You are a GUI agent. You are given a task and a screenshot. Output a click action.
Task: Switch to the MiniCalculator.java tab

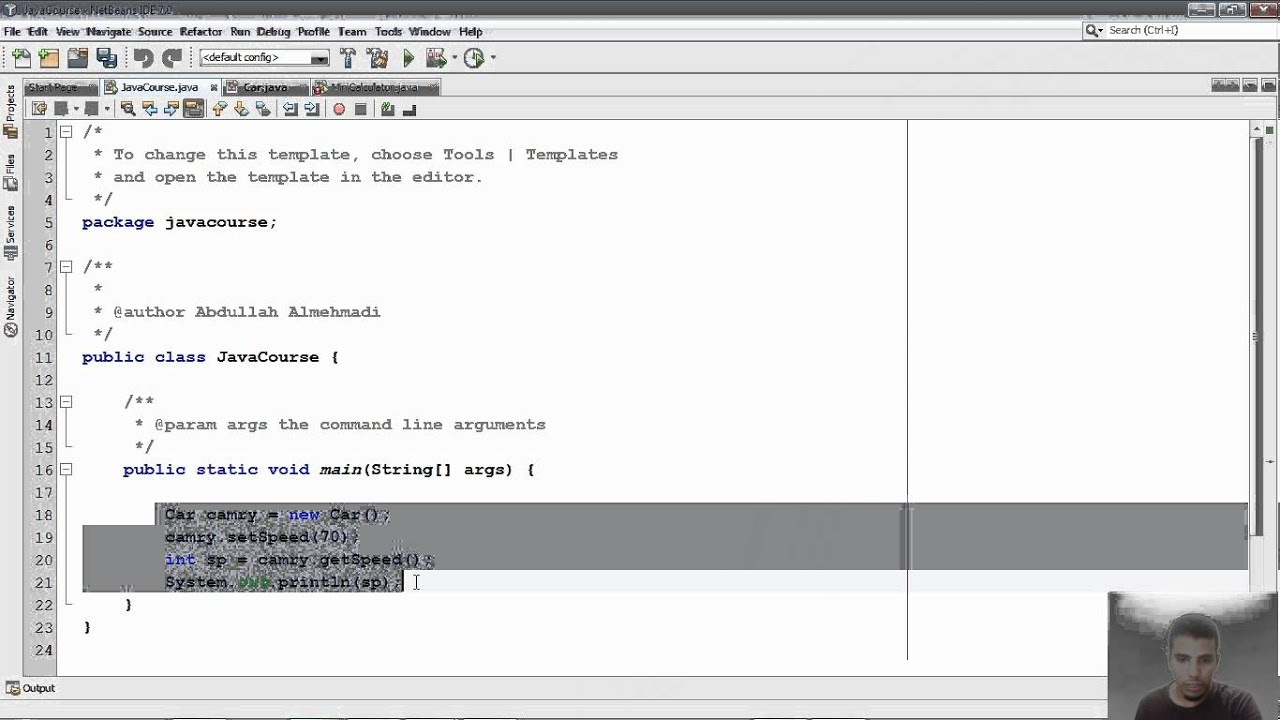click(x=375, y=88)
